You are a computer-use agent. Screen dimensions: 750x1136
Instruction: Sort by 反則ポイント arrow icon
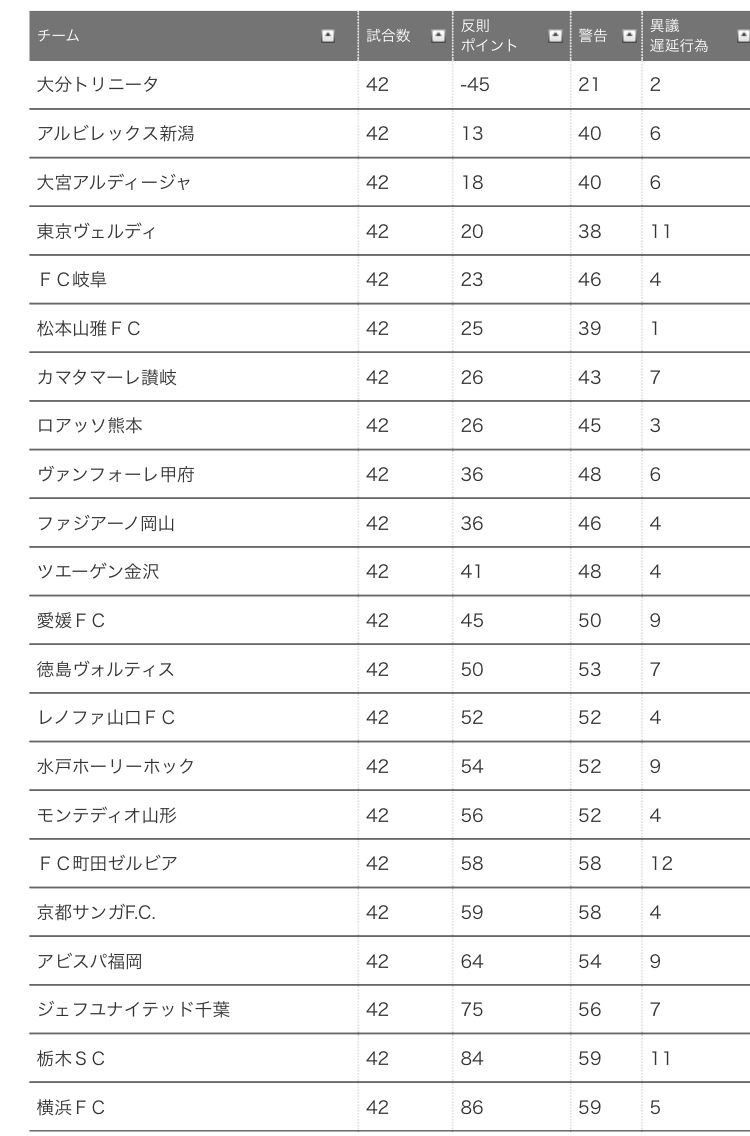coord(555,36)
